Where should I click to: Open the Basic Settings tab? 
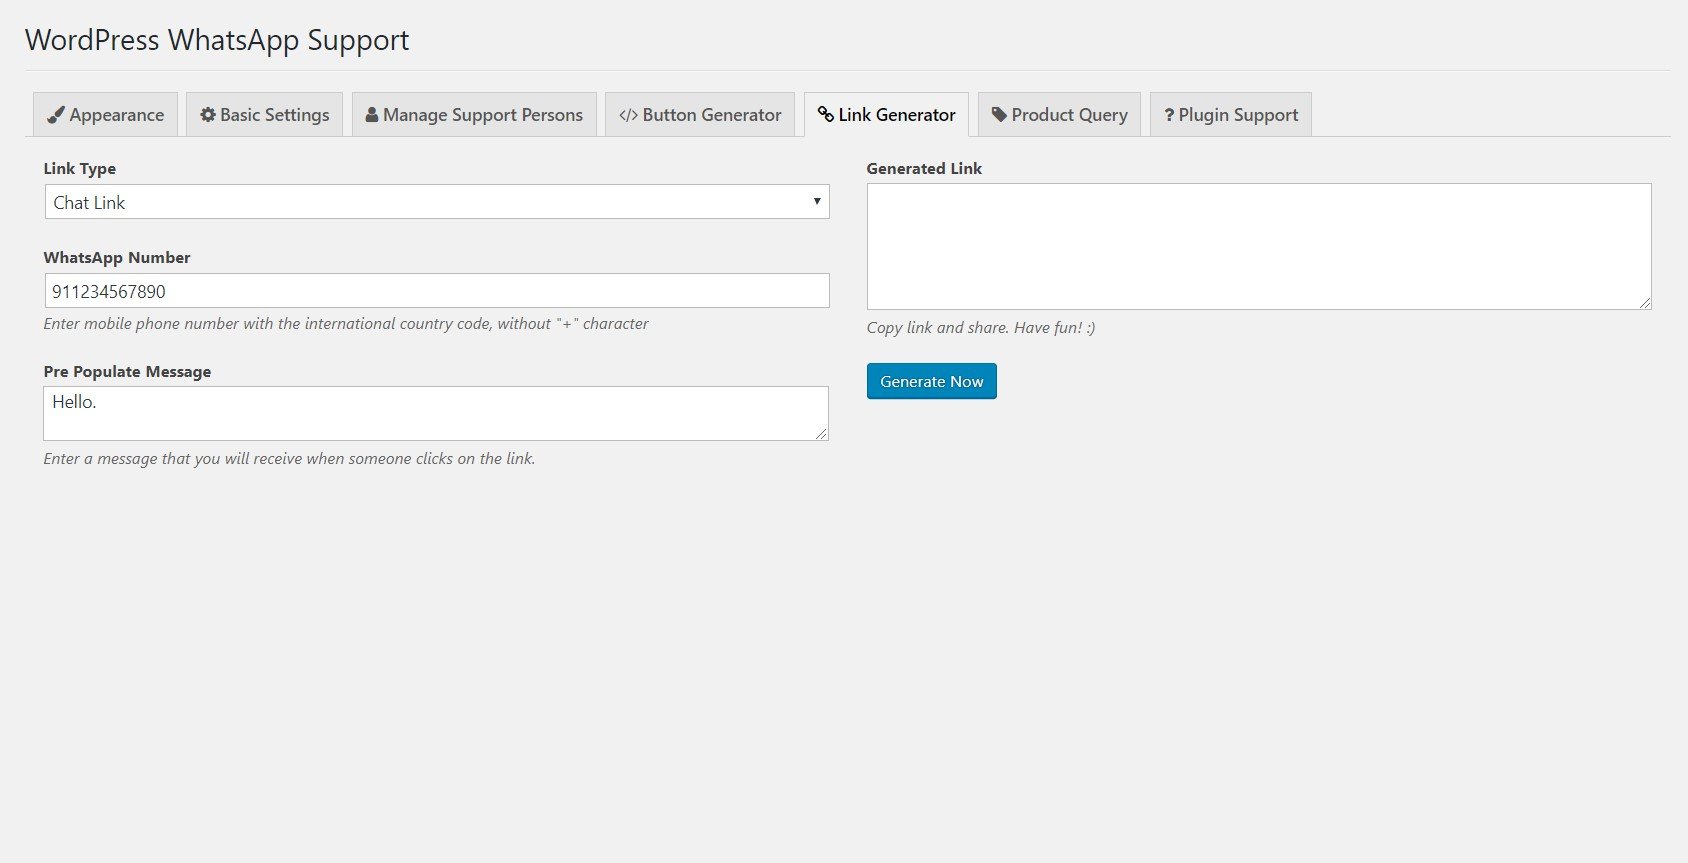(264, 115)
